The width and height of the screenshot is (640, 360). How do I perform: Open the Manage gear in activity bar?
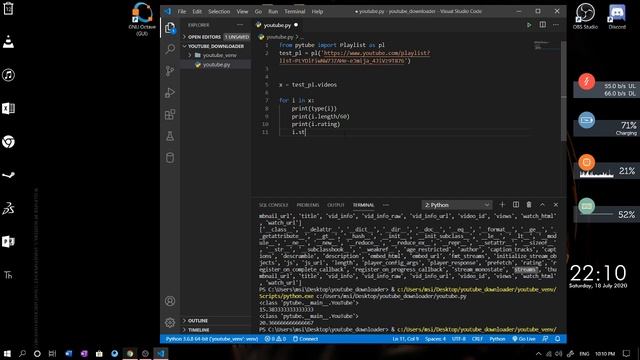[x=170, y=323]
